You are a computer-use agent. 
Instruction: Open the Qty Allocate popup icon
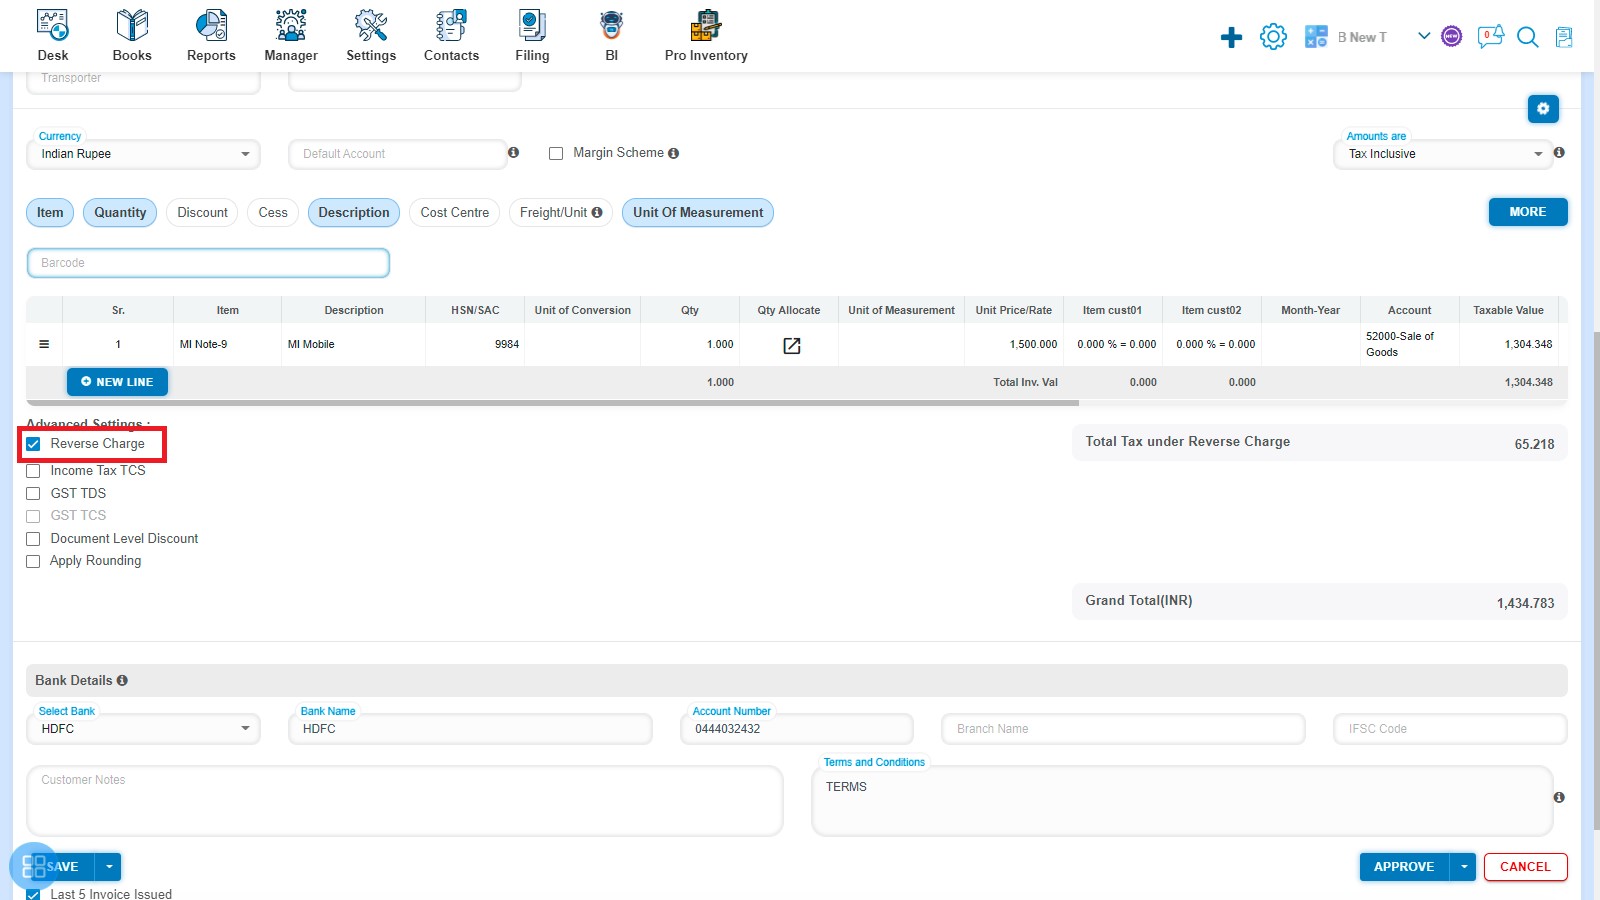pos(791,346)
